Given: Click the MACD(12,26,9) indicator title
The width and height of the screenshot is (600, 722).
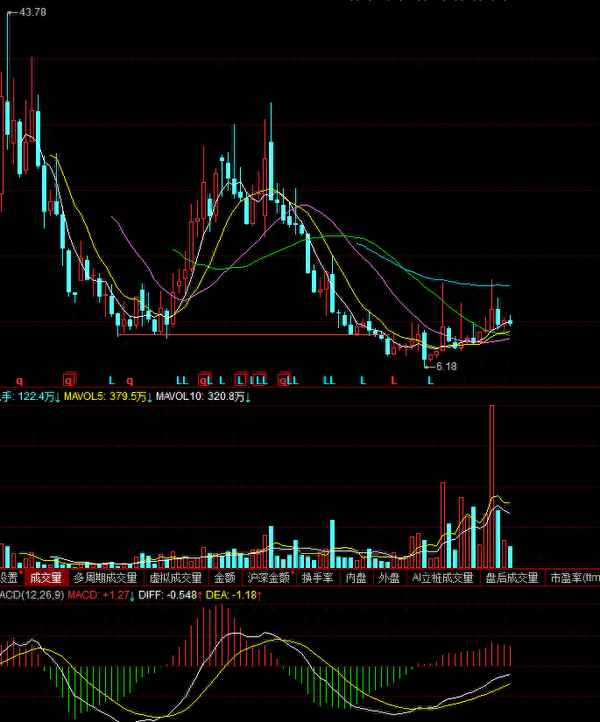Looking at the screenshot, I should point(34,595).
